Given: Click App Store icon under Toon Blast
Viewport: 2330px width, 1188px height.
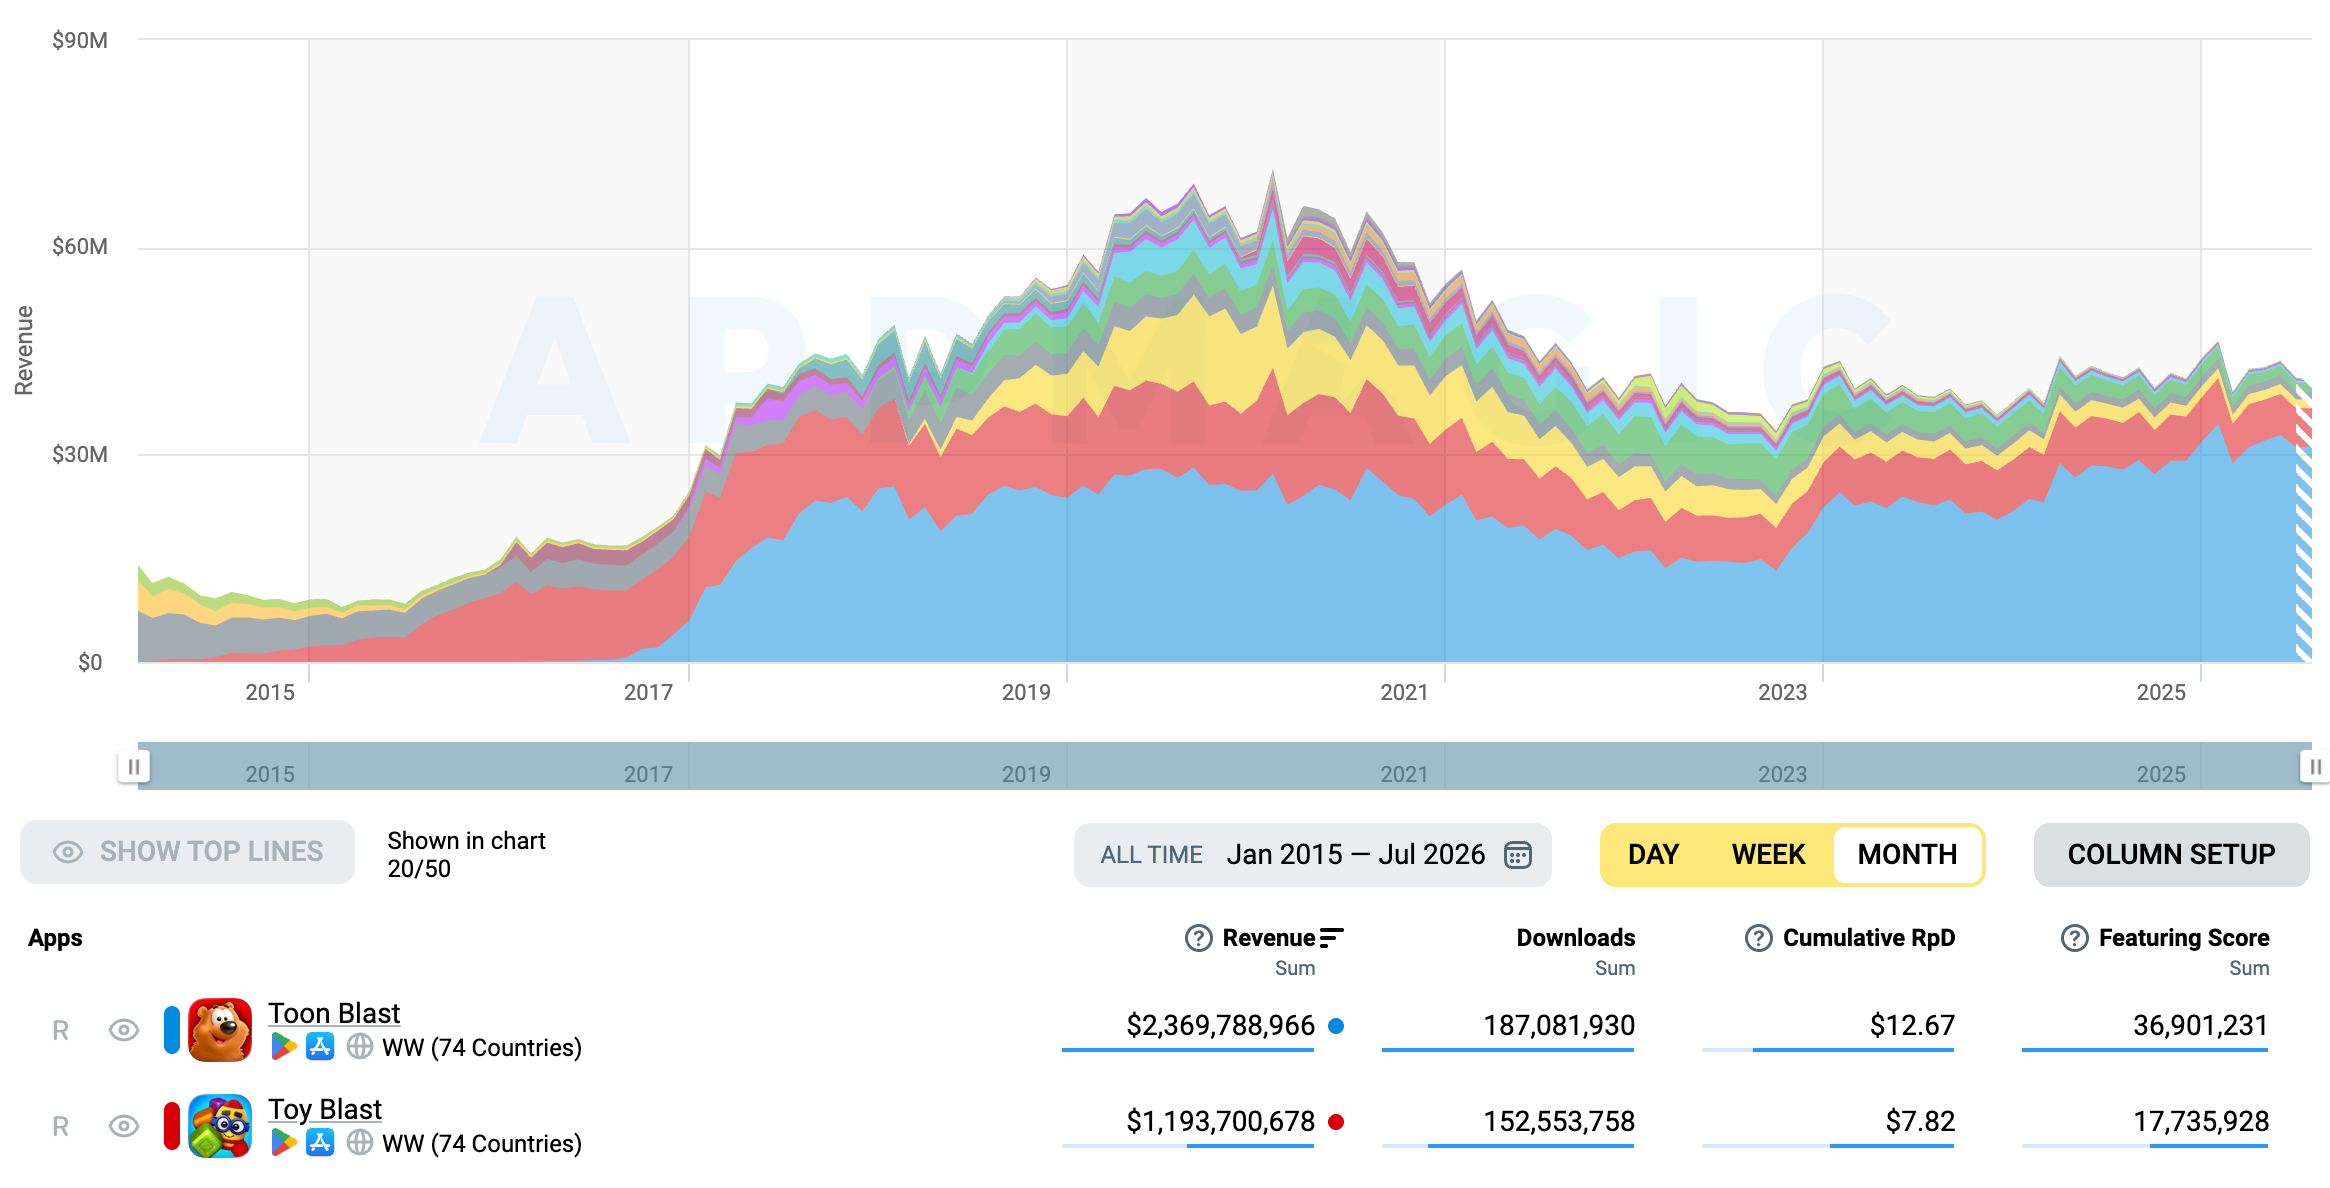Looking at the screenshot, I should pyautogui.click(x=320, y=1047).
